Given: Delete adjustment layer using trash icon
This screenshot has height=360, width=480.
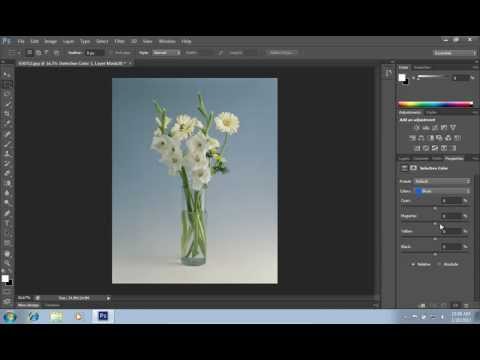Looking at the screenshot, I should pyautogui.click(x=466, y=305).
